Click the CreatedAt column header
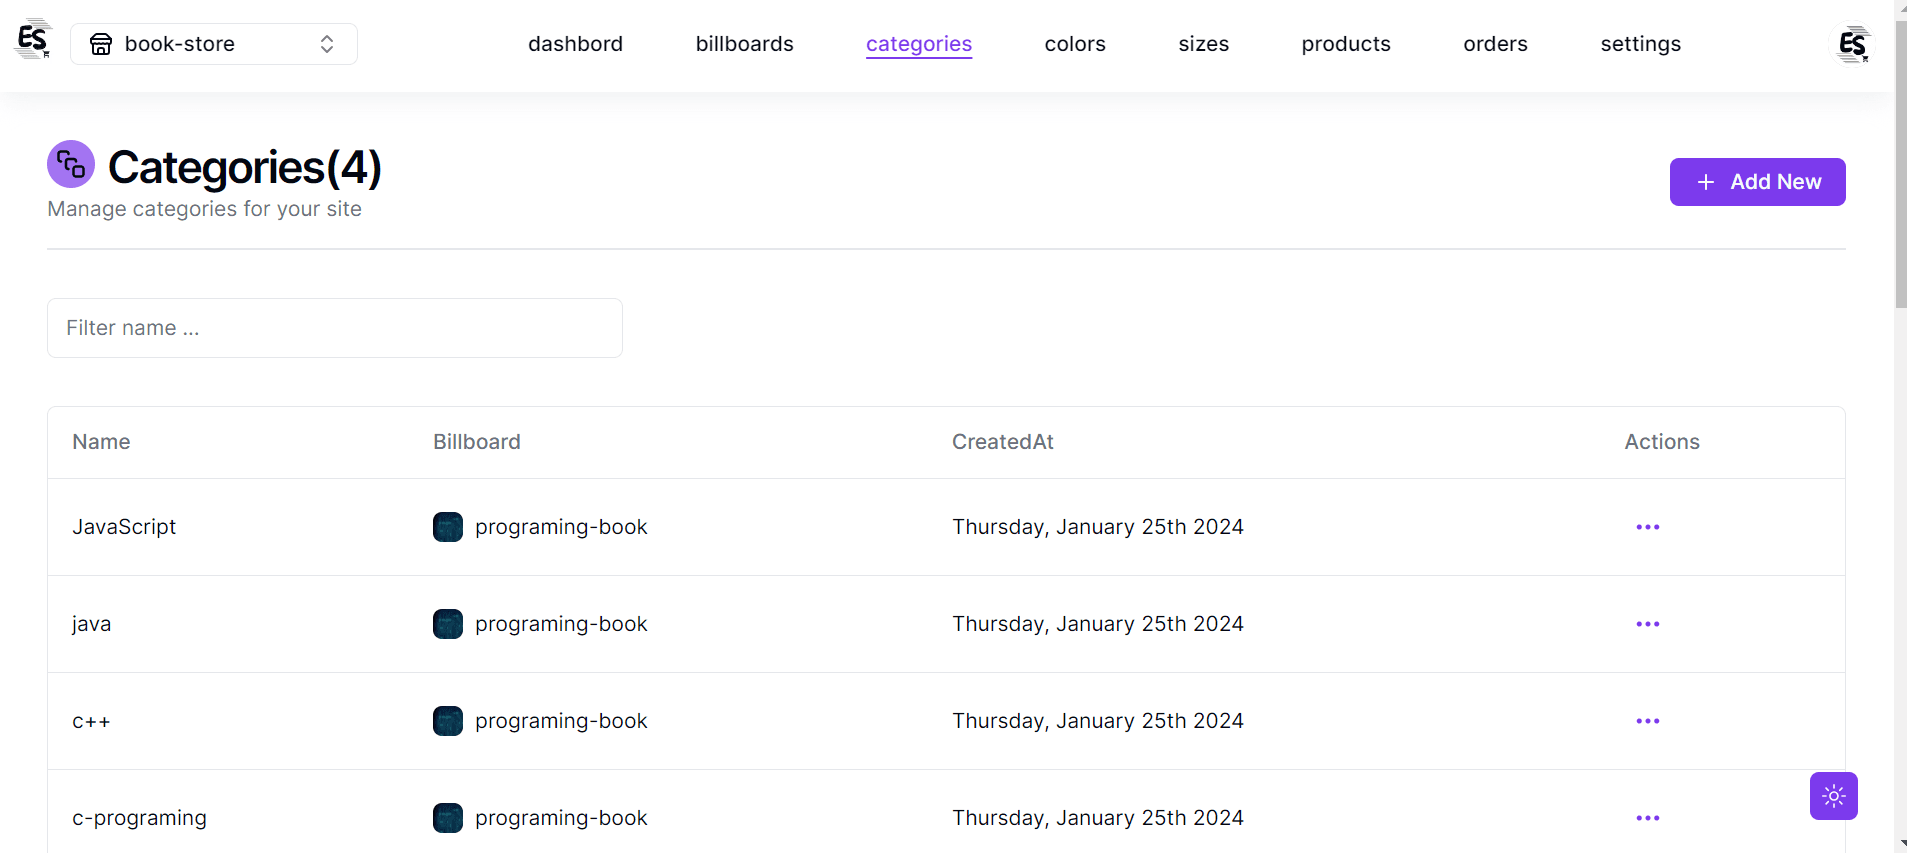Image resolution: width=1907 pixels, height=853 pixels. [x=1003, y=442]
